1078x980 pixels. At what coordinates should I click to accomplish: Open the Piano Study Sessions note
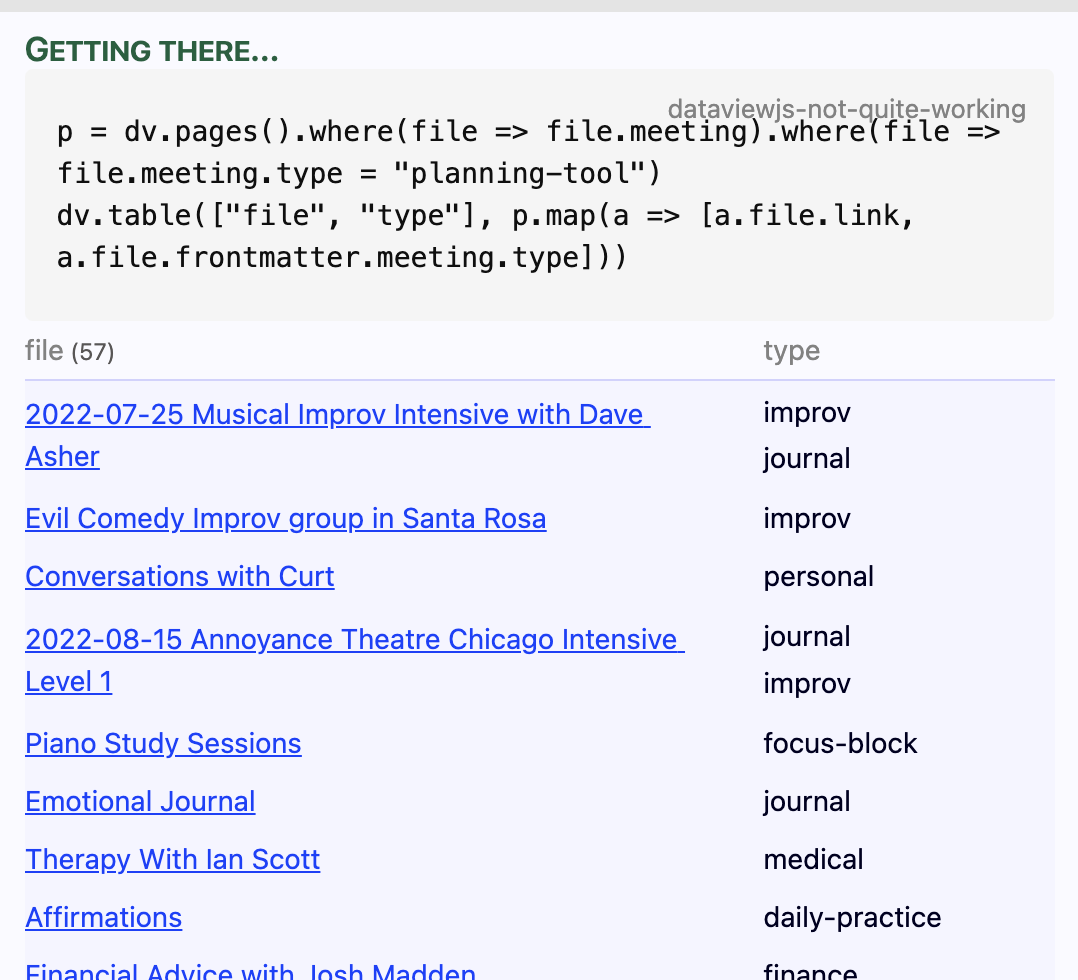pos(163,743)
